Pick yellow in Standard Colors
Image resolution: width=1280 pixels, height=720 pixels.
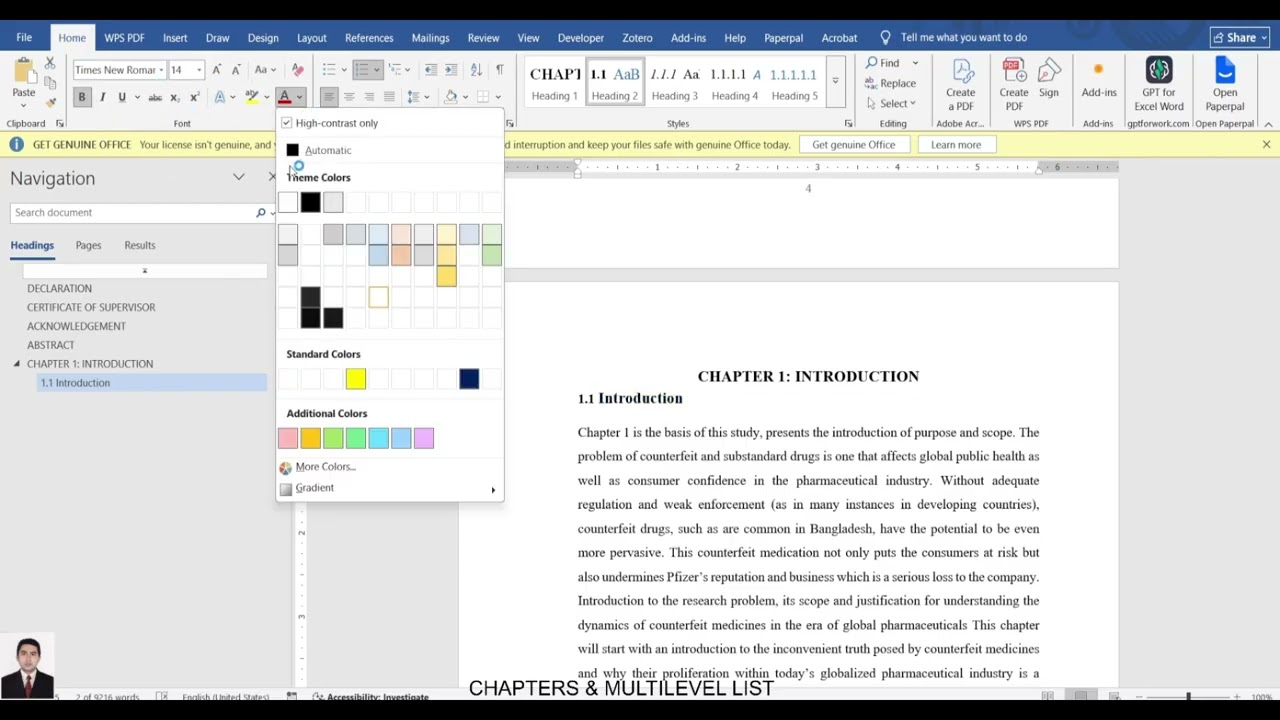click(356, 379)
